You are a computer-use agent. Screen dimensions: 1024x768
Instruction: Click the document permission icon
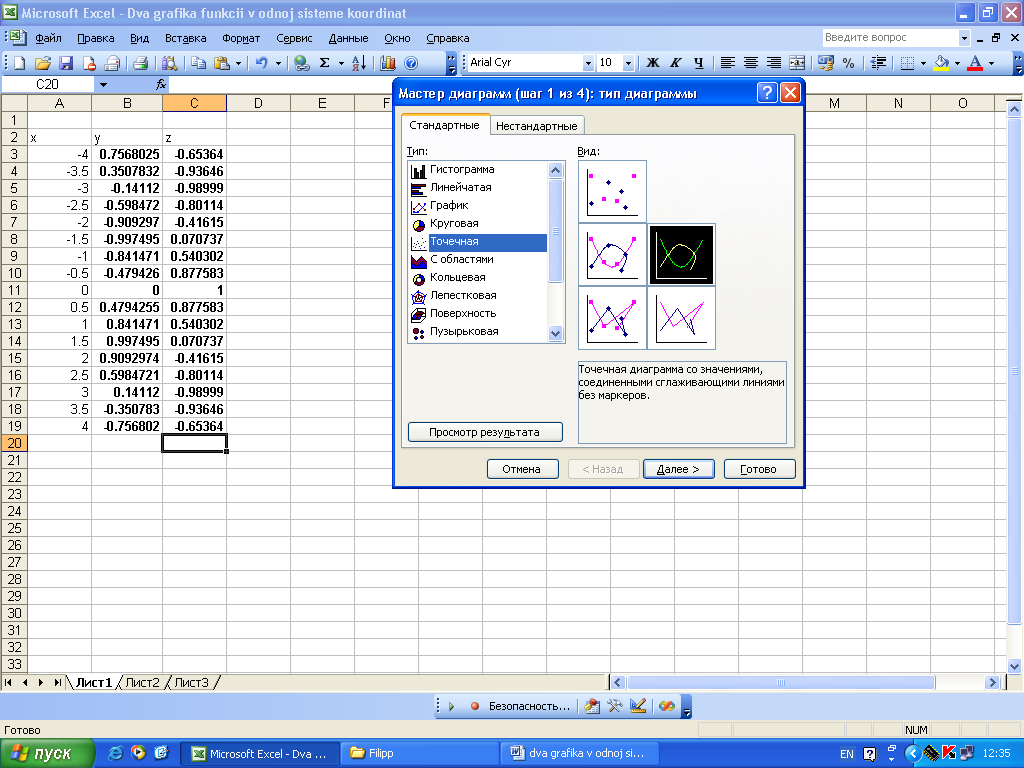(89, 63)
